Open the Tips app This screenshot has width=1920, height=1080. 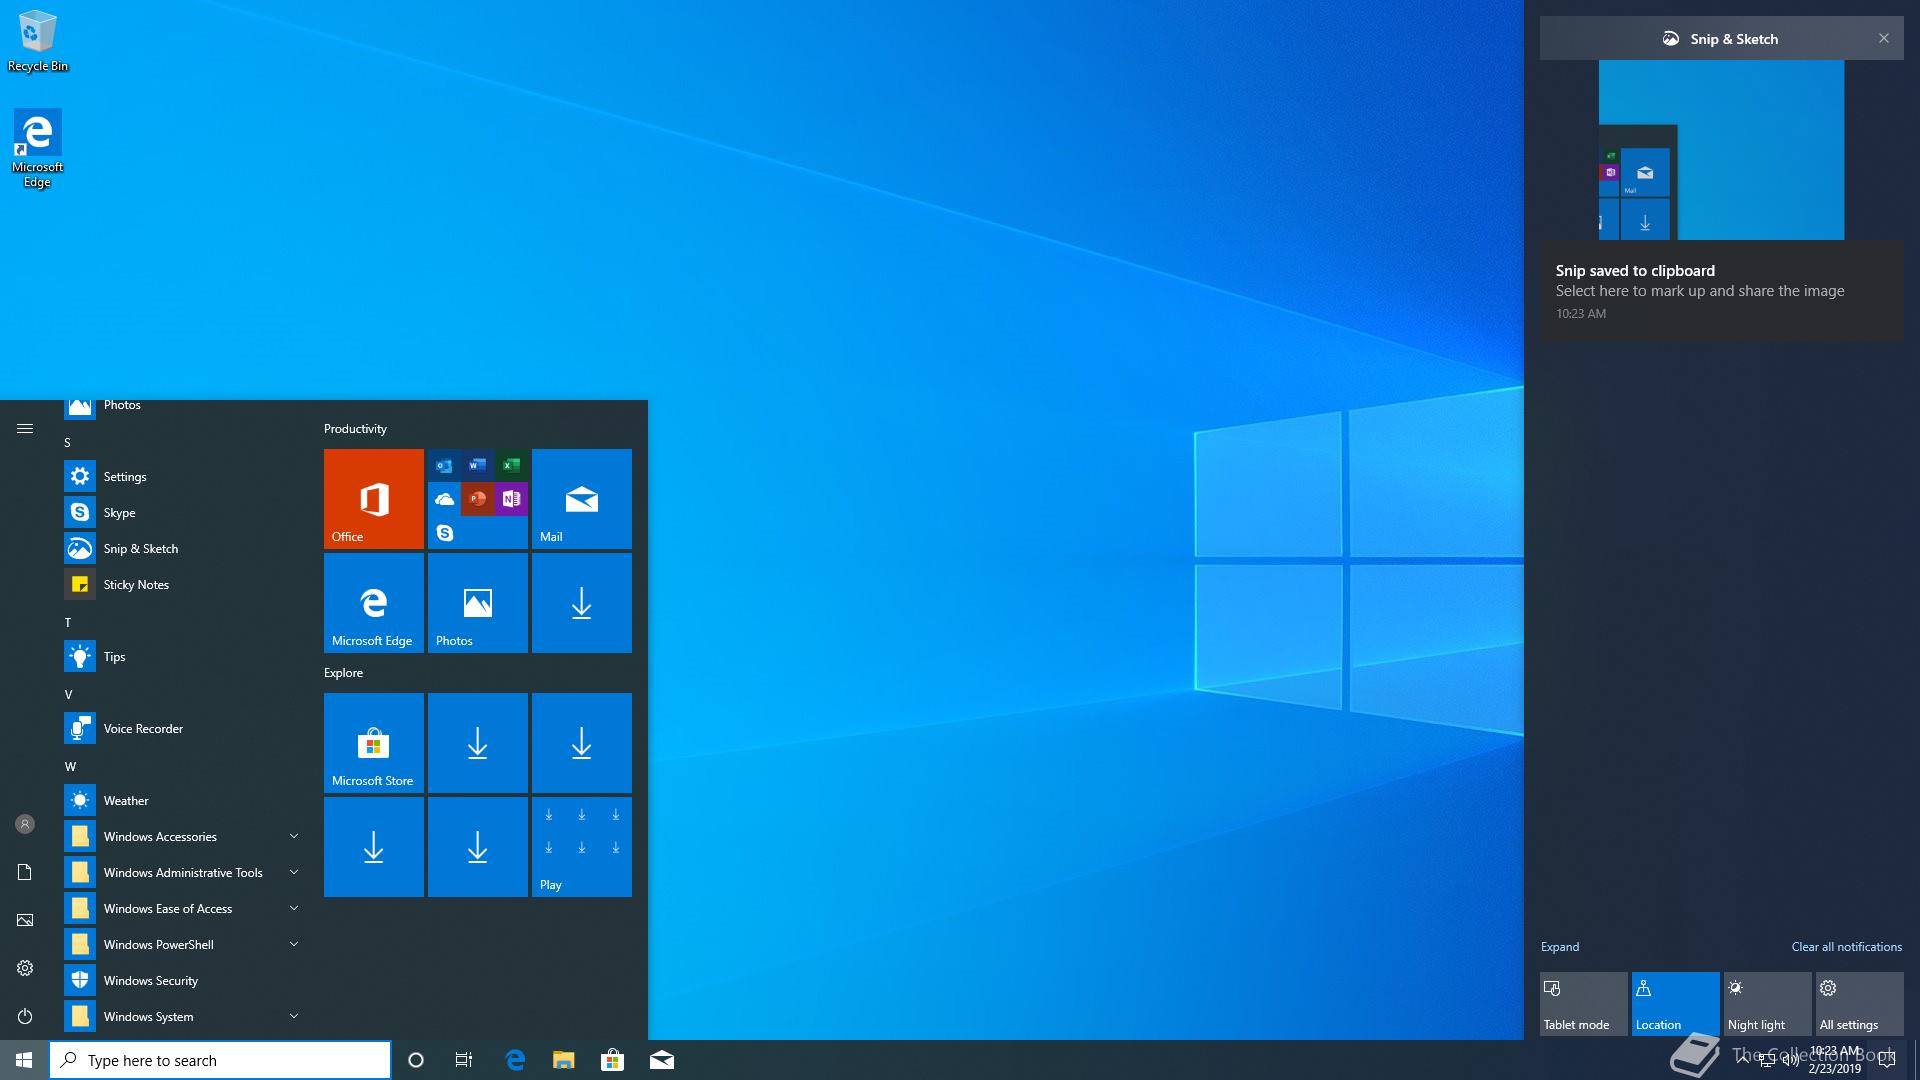click(184, 657)
